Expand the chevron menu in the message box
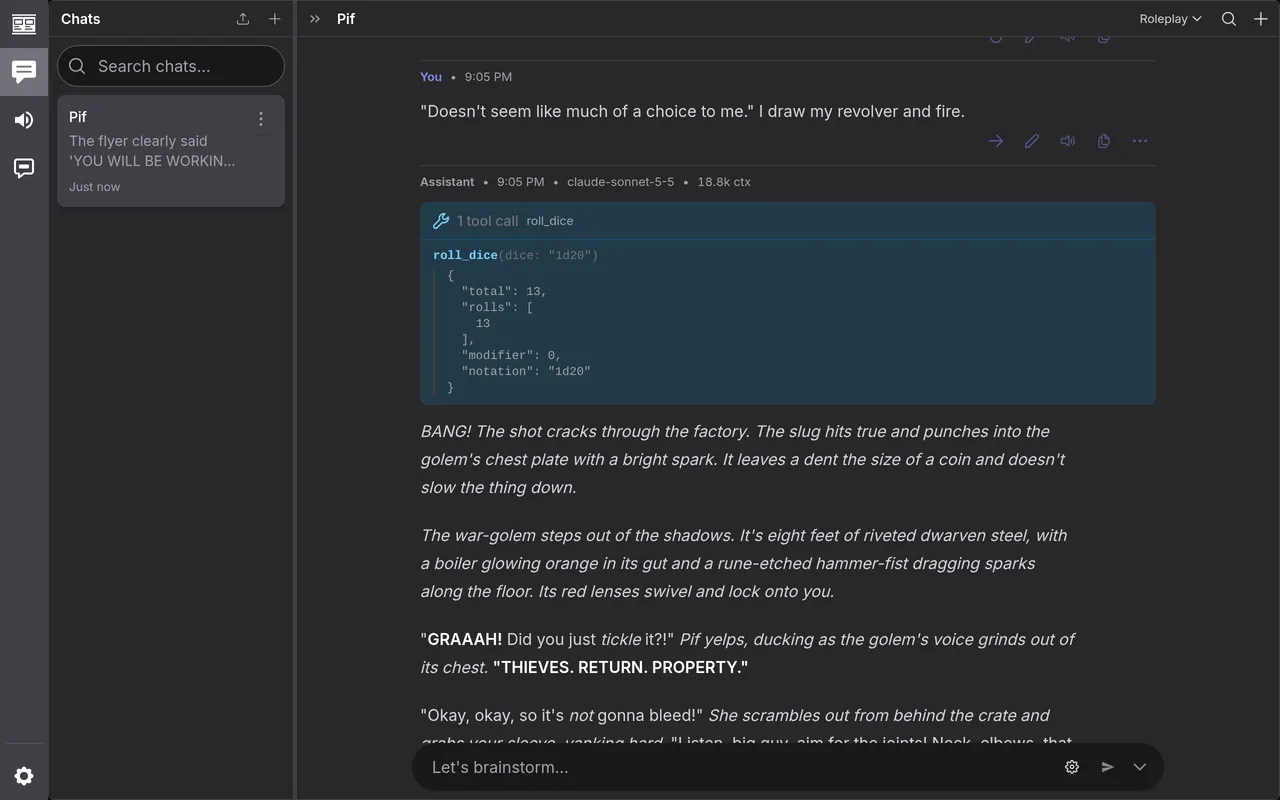 point(1140,767)
